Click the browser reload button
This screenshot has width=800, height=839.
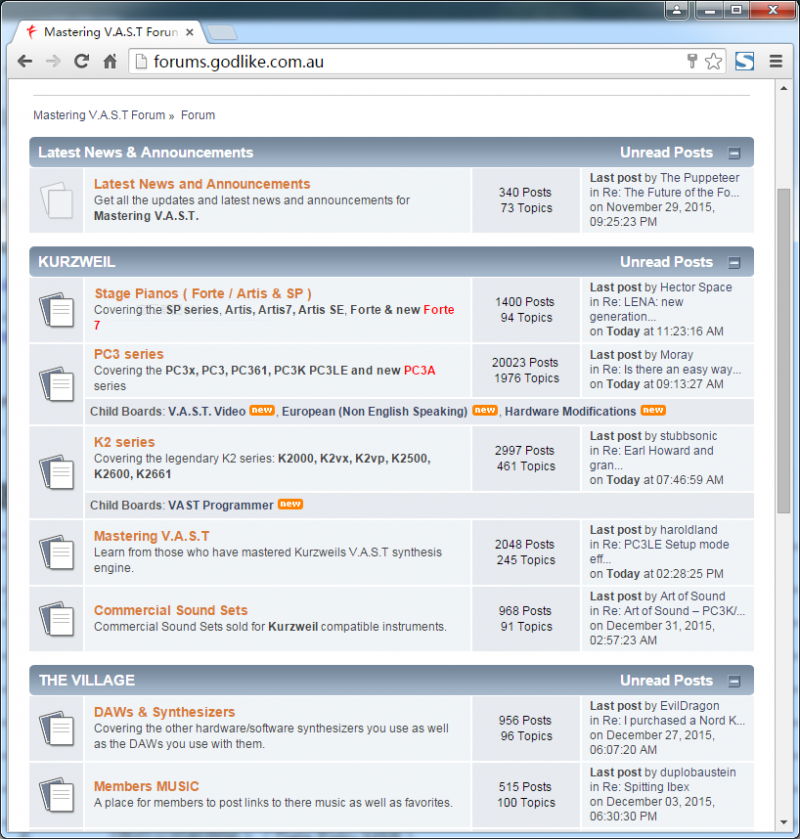pos(82,61)
